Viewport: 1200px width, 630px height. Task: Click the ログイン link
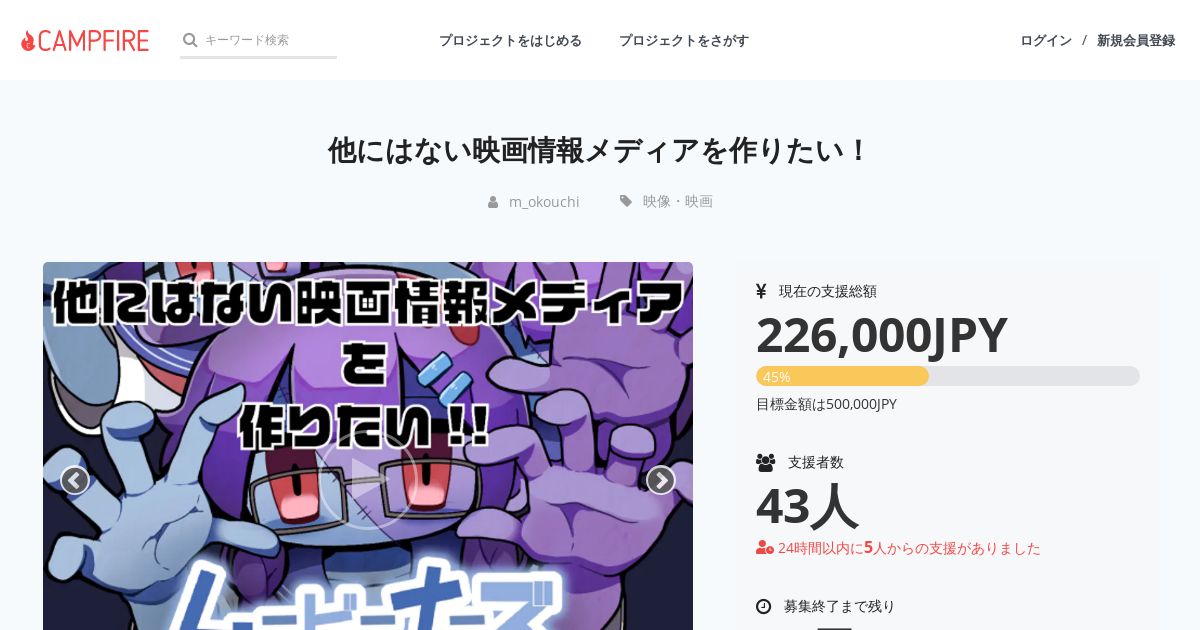(1046, 40)
